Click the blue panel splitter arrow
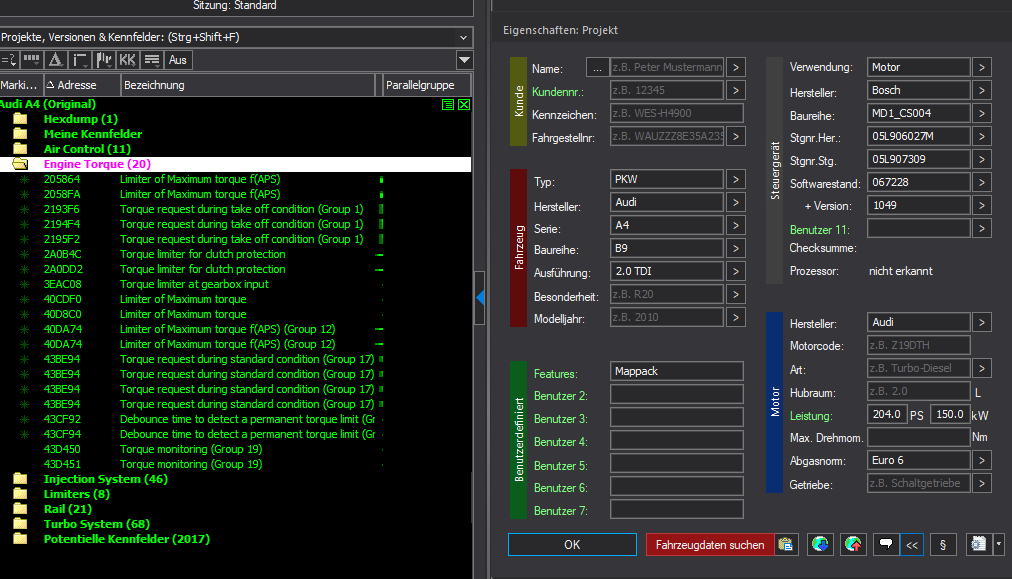 tap(480, 297)
